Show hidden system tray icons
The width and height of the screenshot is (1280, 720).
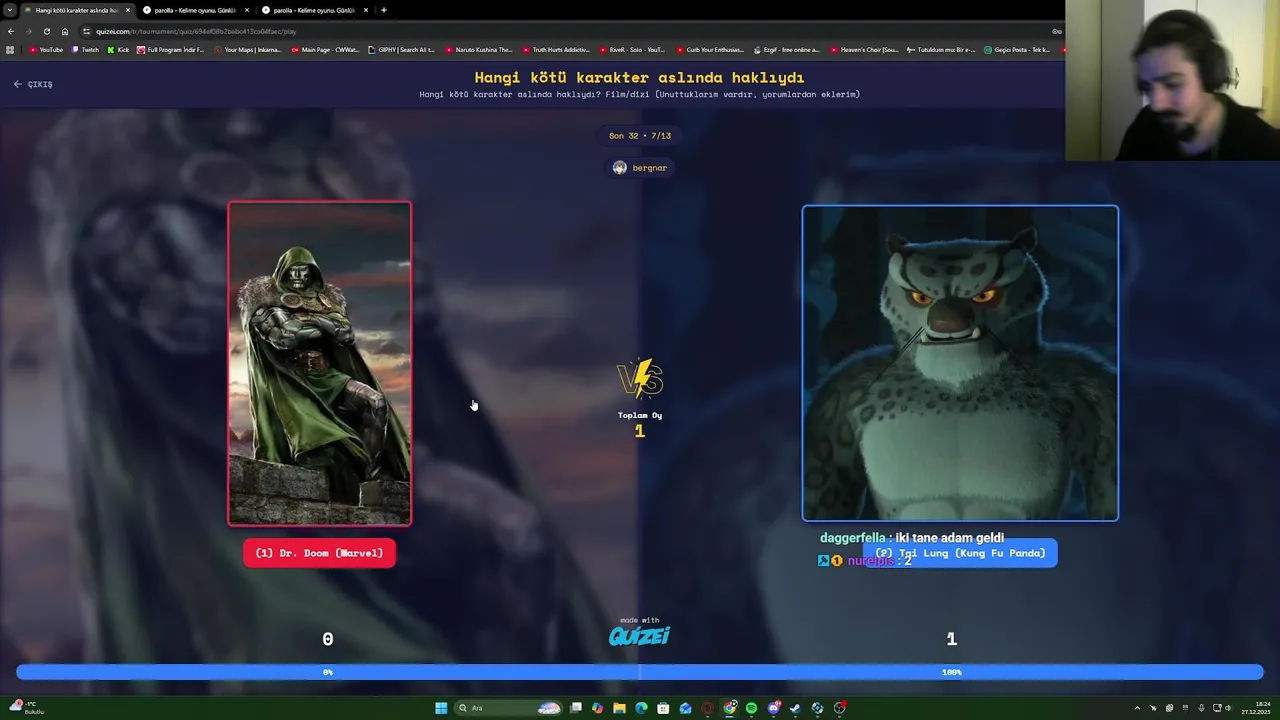point(1137,708)
